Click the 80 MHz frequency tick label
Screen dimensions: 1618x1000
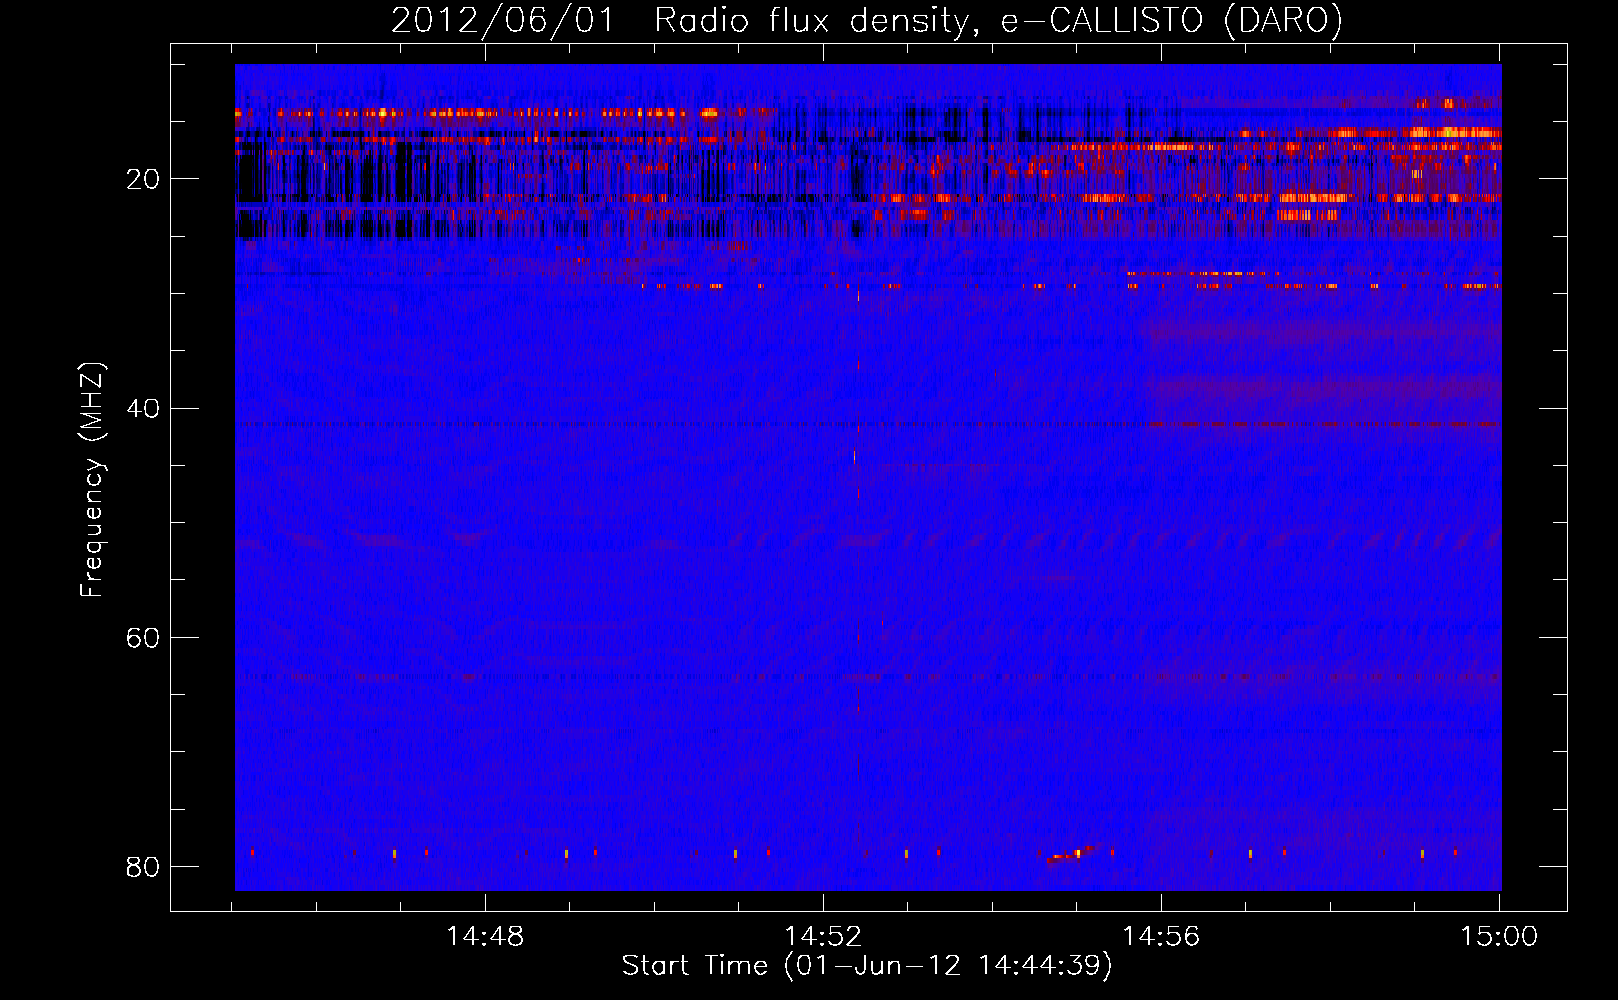pos(142,867)
